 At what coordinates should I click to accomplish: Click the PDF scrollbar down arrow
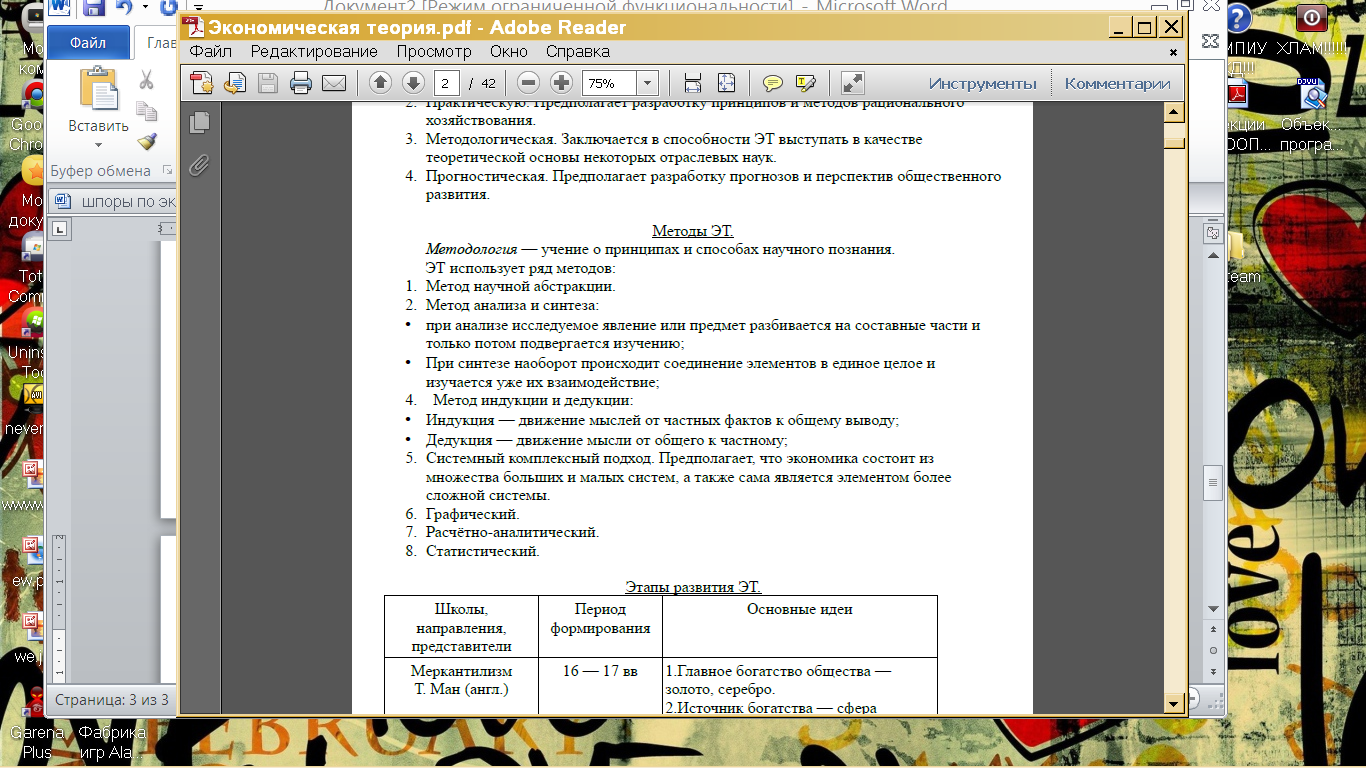1174,705
